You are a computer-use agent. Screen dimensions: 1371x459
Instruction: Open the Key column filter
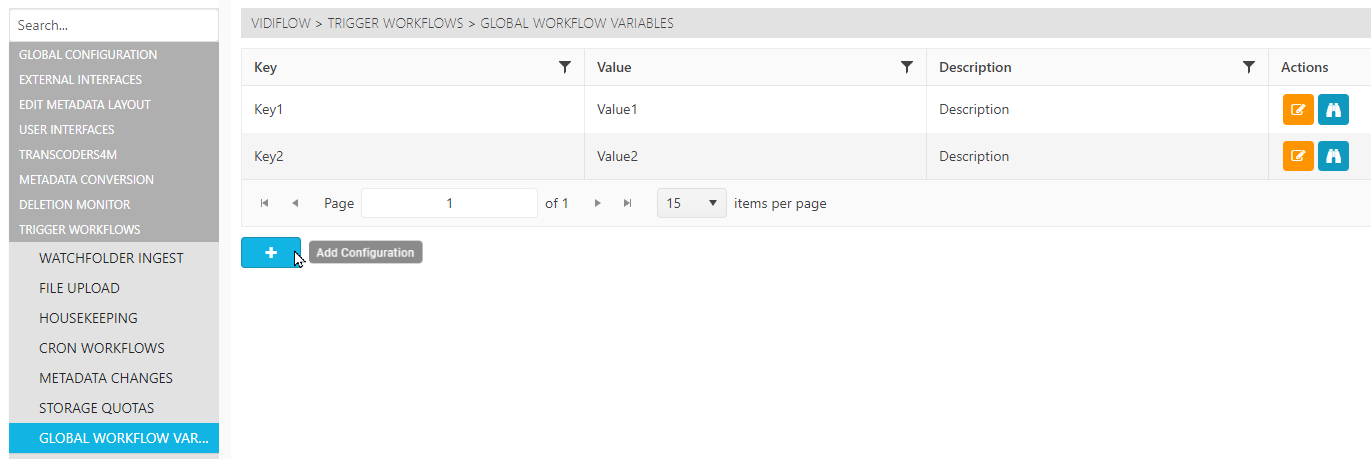[565, 67]
